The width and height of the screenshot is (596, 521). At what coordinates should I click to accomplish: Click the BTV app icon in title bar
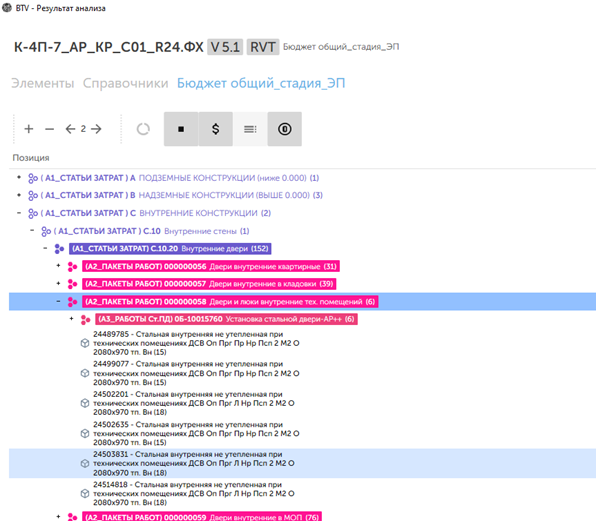click(7, 8)
